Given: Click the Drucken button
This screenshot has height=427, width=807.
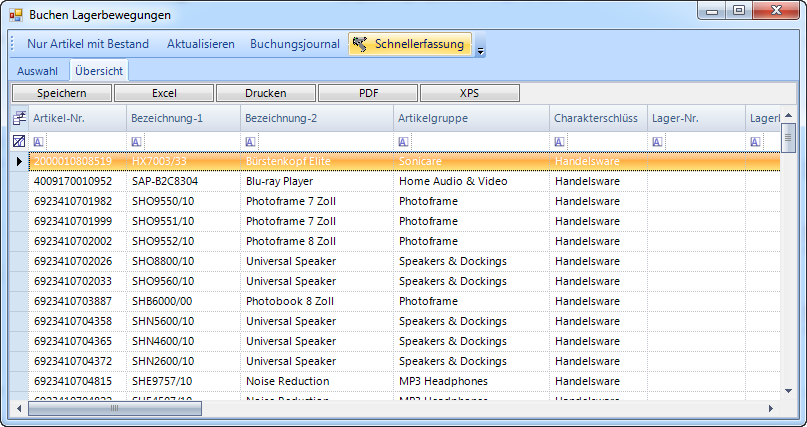Looking at the screenshot, I should click(x=266, y=93).
